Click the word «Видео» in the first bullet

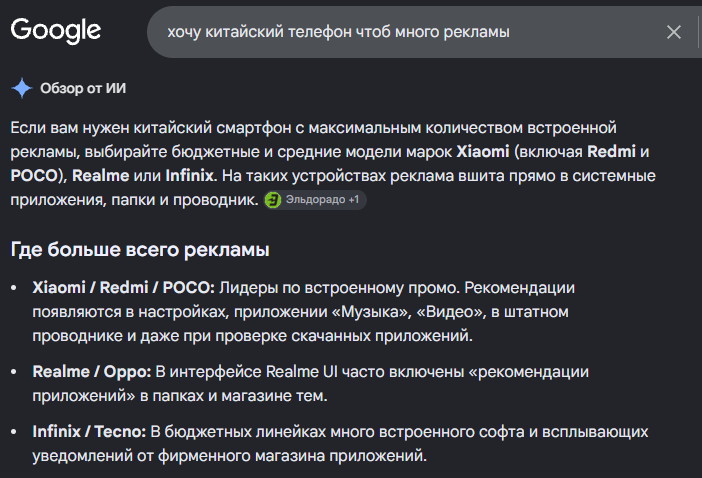point(451,312)
